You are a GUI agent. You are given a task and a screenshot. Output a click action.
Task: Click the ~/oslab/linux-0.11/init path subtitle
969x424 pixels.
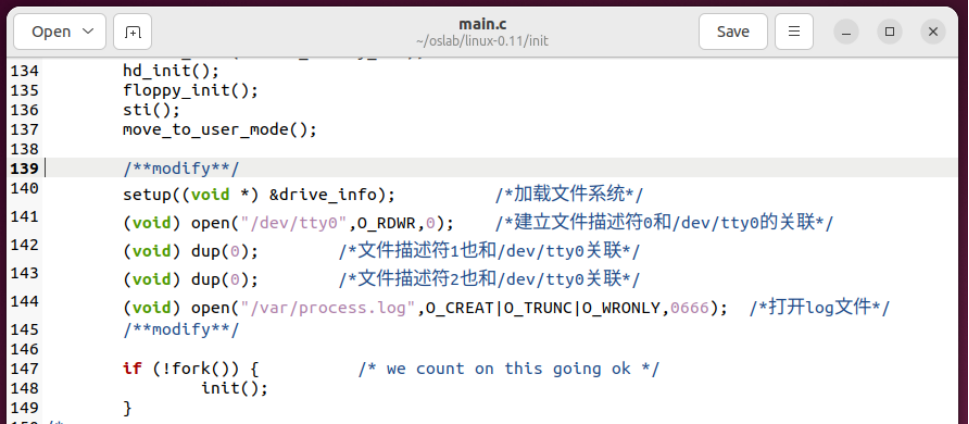click(x=482, y=41)
